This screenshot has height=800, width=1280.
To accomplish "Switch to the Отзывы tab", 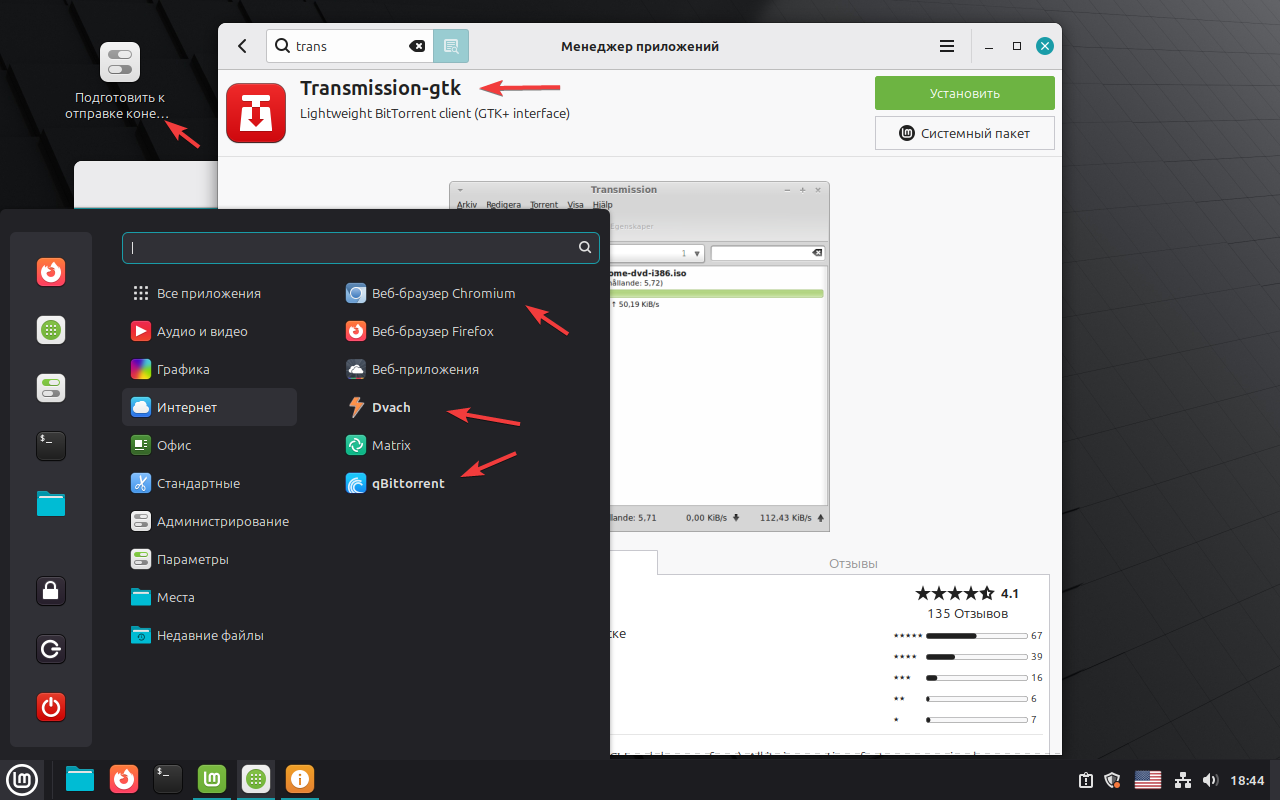I will (853, 563).
